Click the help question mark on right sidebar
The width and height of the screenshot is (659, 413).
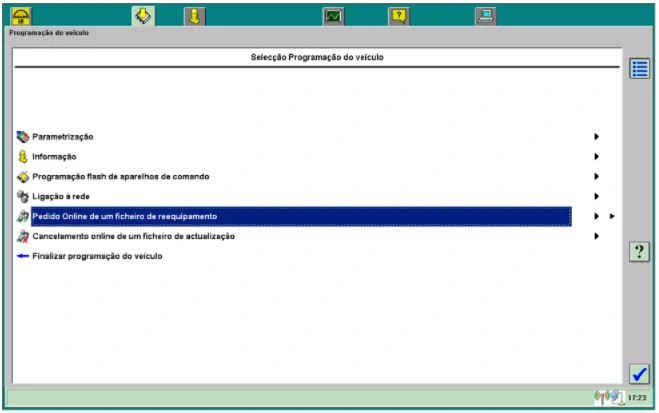639,252
